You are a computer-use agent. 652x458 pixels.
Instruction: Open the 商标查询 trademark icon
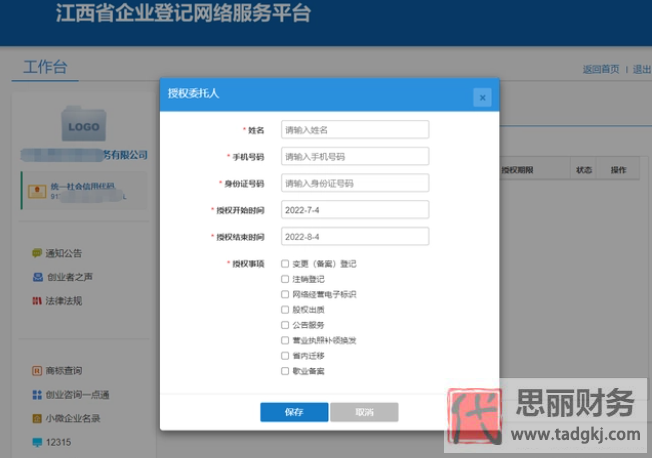pyautogui.click(x=37, y=371)
